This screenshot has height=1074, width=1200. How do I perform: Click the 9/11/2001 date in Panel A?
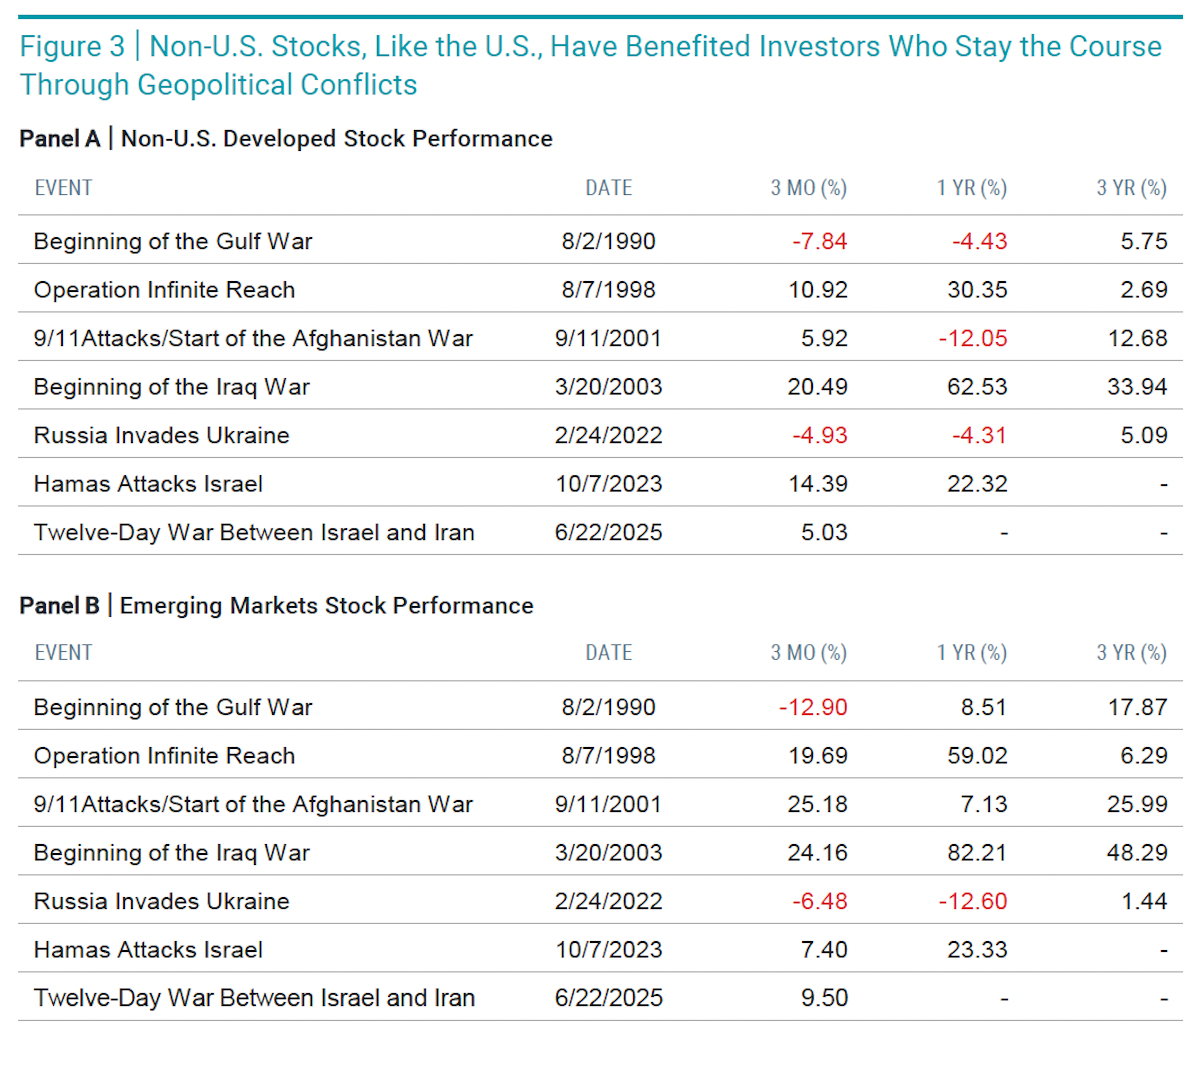pyautogui.click(x=609, y=339)
